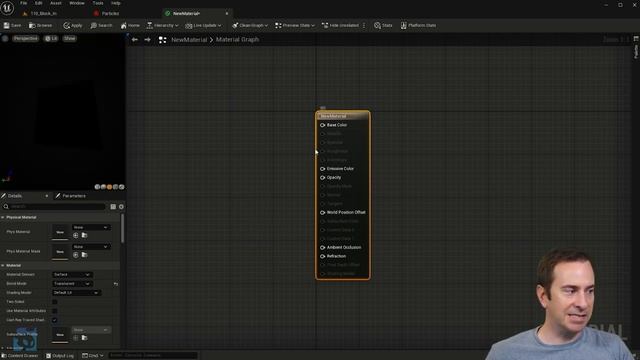
Task: Click the Save toolbar icon
Action: pyautogui.click(x=7, y=25)
